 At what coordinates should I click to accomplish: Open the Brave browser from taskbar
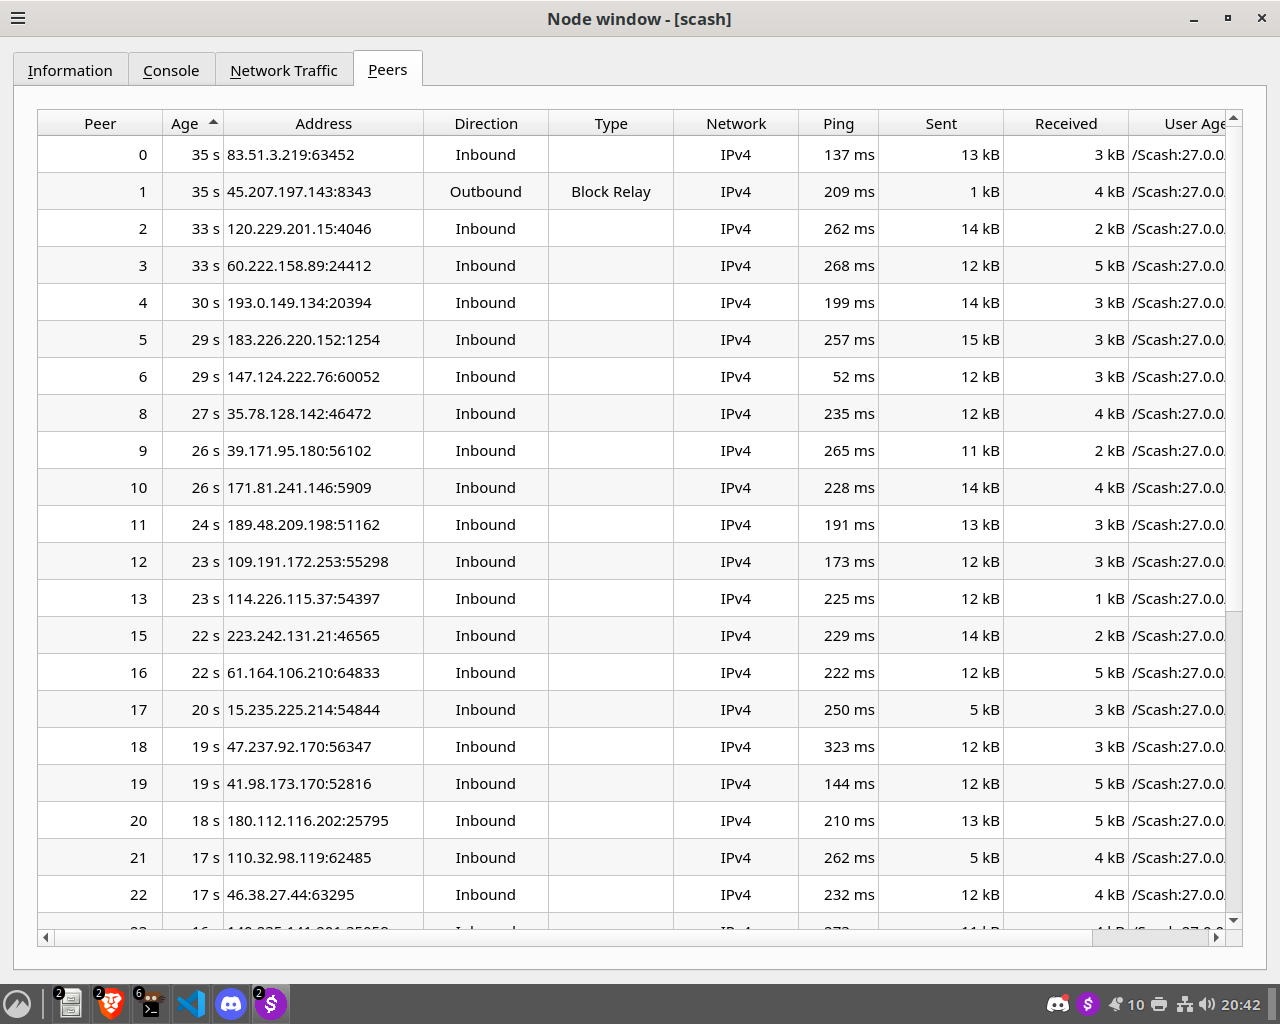click(111, 1004)
